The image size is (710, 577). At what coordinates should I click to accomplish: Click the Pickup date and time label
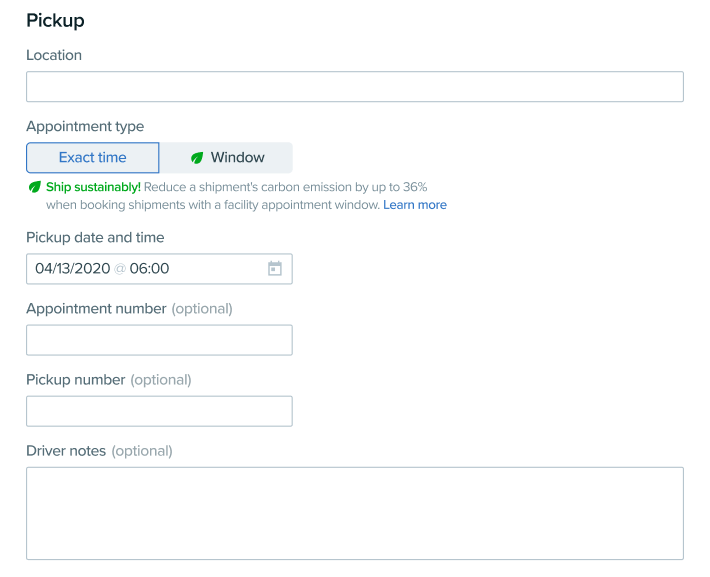click(x=95, y=237)
